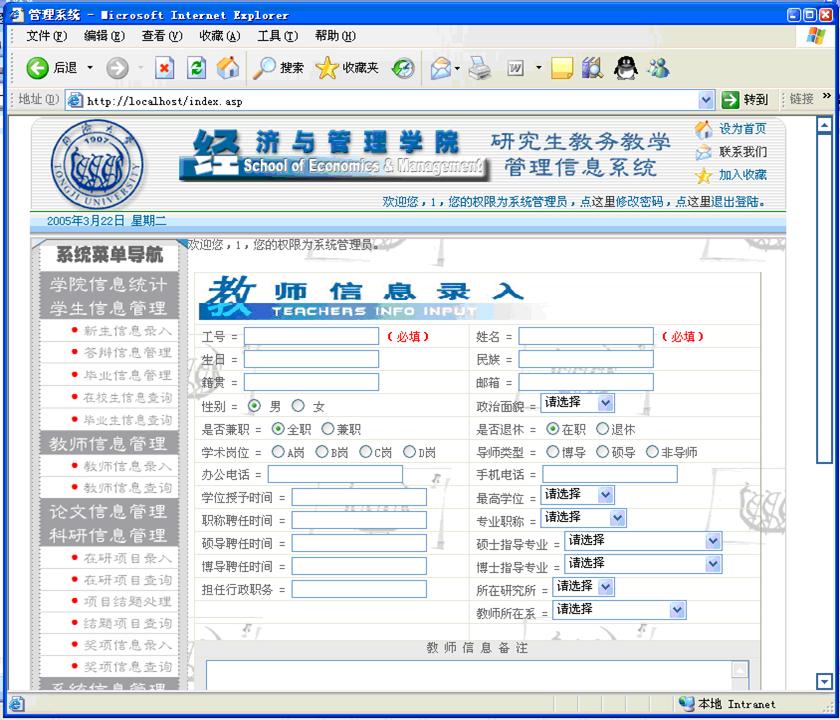Choose 兼职 part-time radio option
Image resolution: width=840 pixels, height=720 pixels.
pyautogui.click(x=328, y=429)
